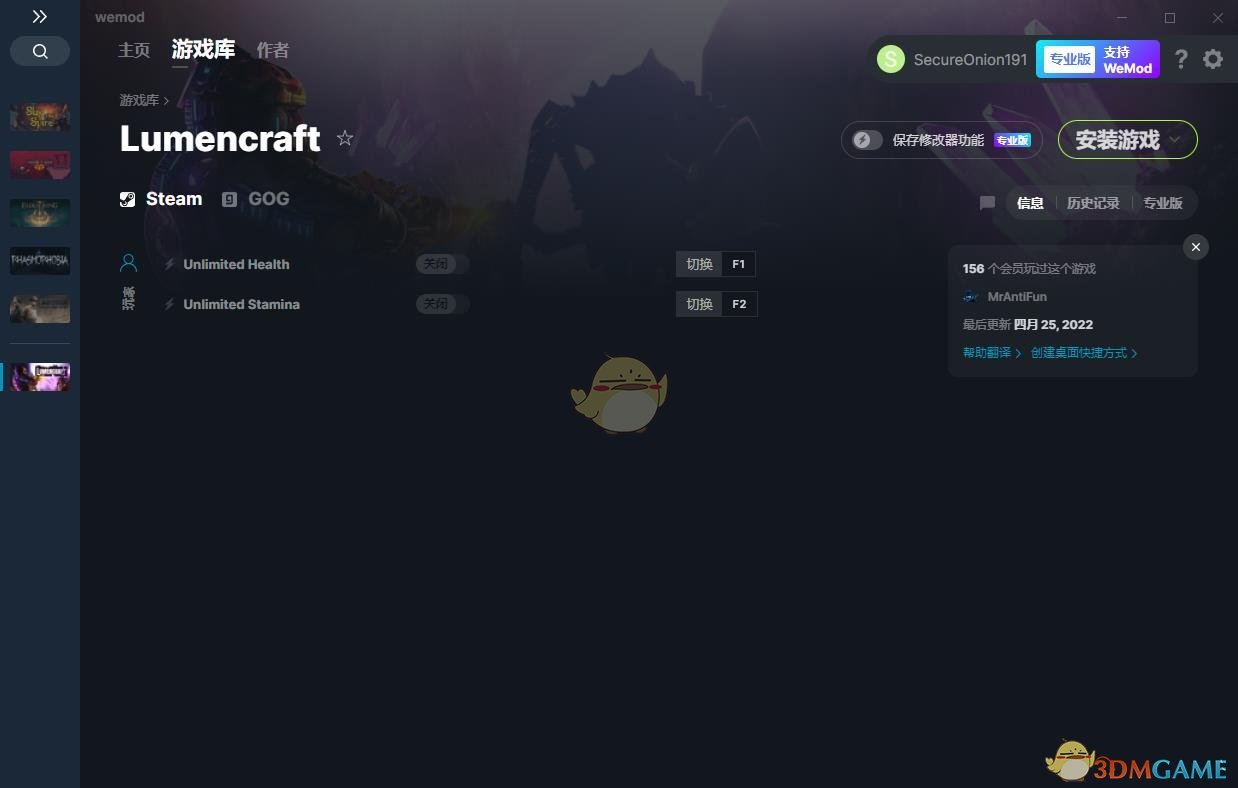Open the comments chat bubble icon
Screen dimensions: 1238x788
987,203
